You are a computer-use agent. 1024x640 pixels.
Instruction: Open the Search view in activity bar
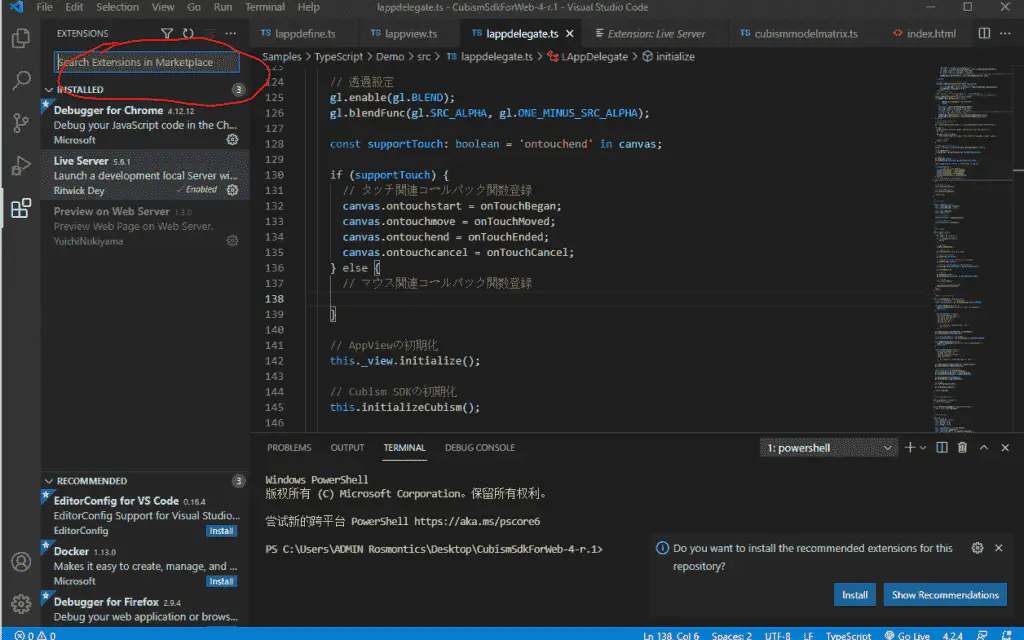pos(21,80)
